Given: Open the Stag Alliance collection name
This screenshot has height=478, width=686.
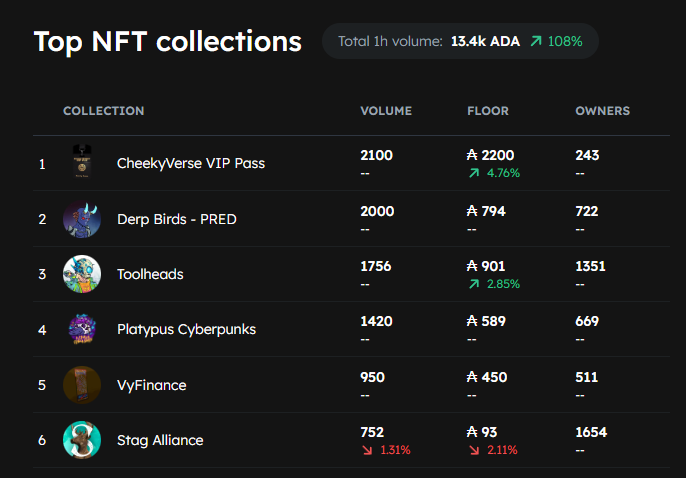Looking at the screenshot, I should point(160,440).
